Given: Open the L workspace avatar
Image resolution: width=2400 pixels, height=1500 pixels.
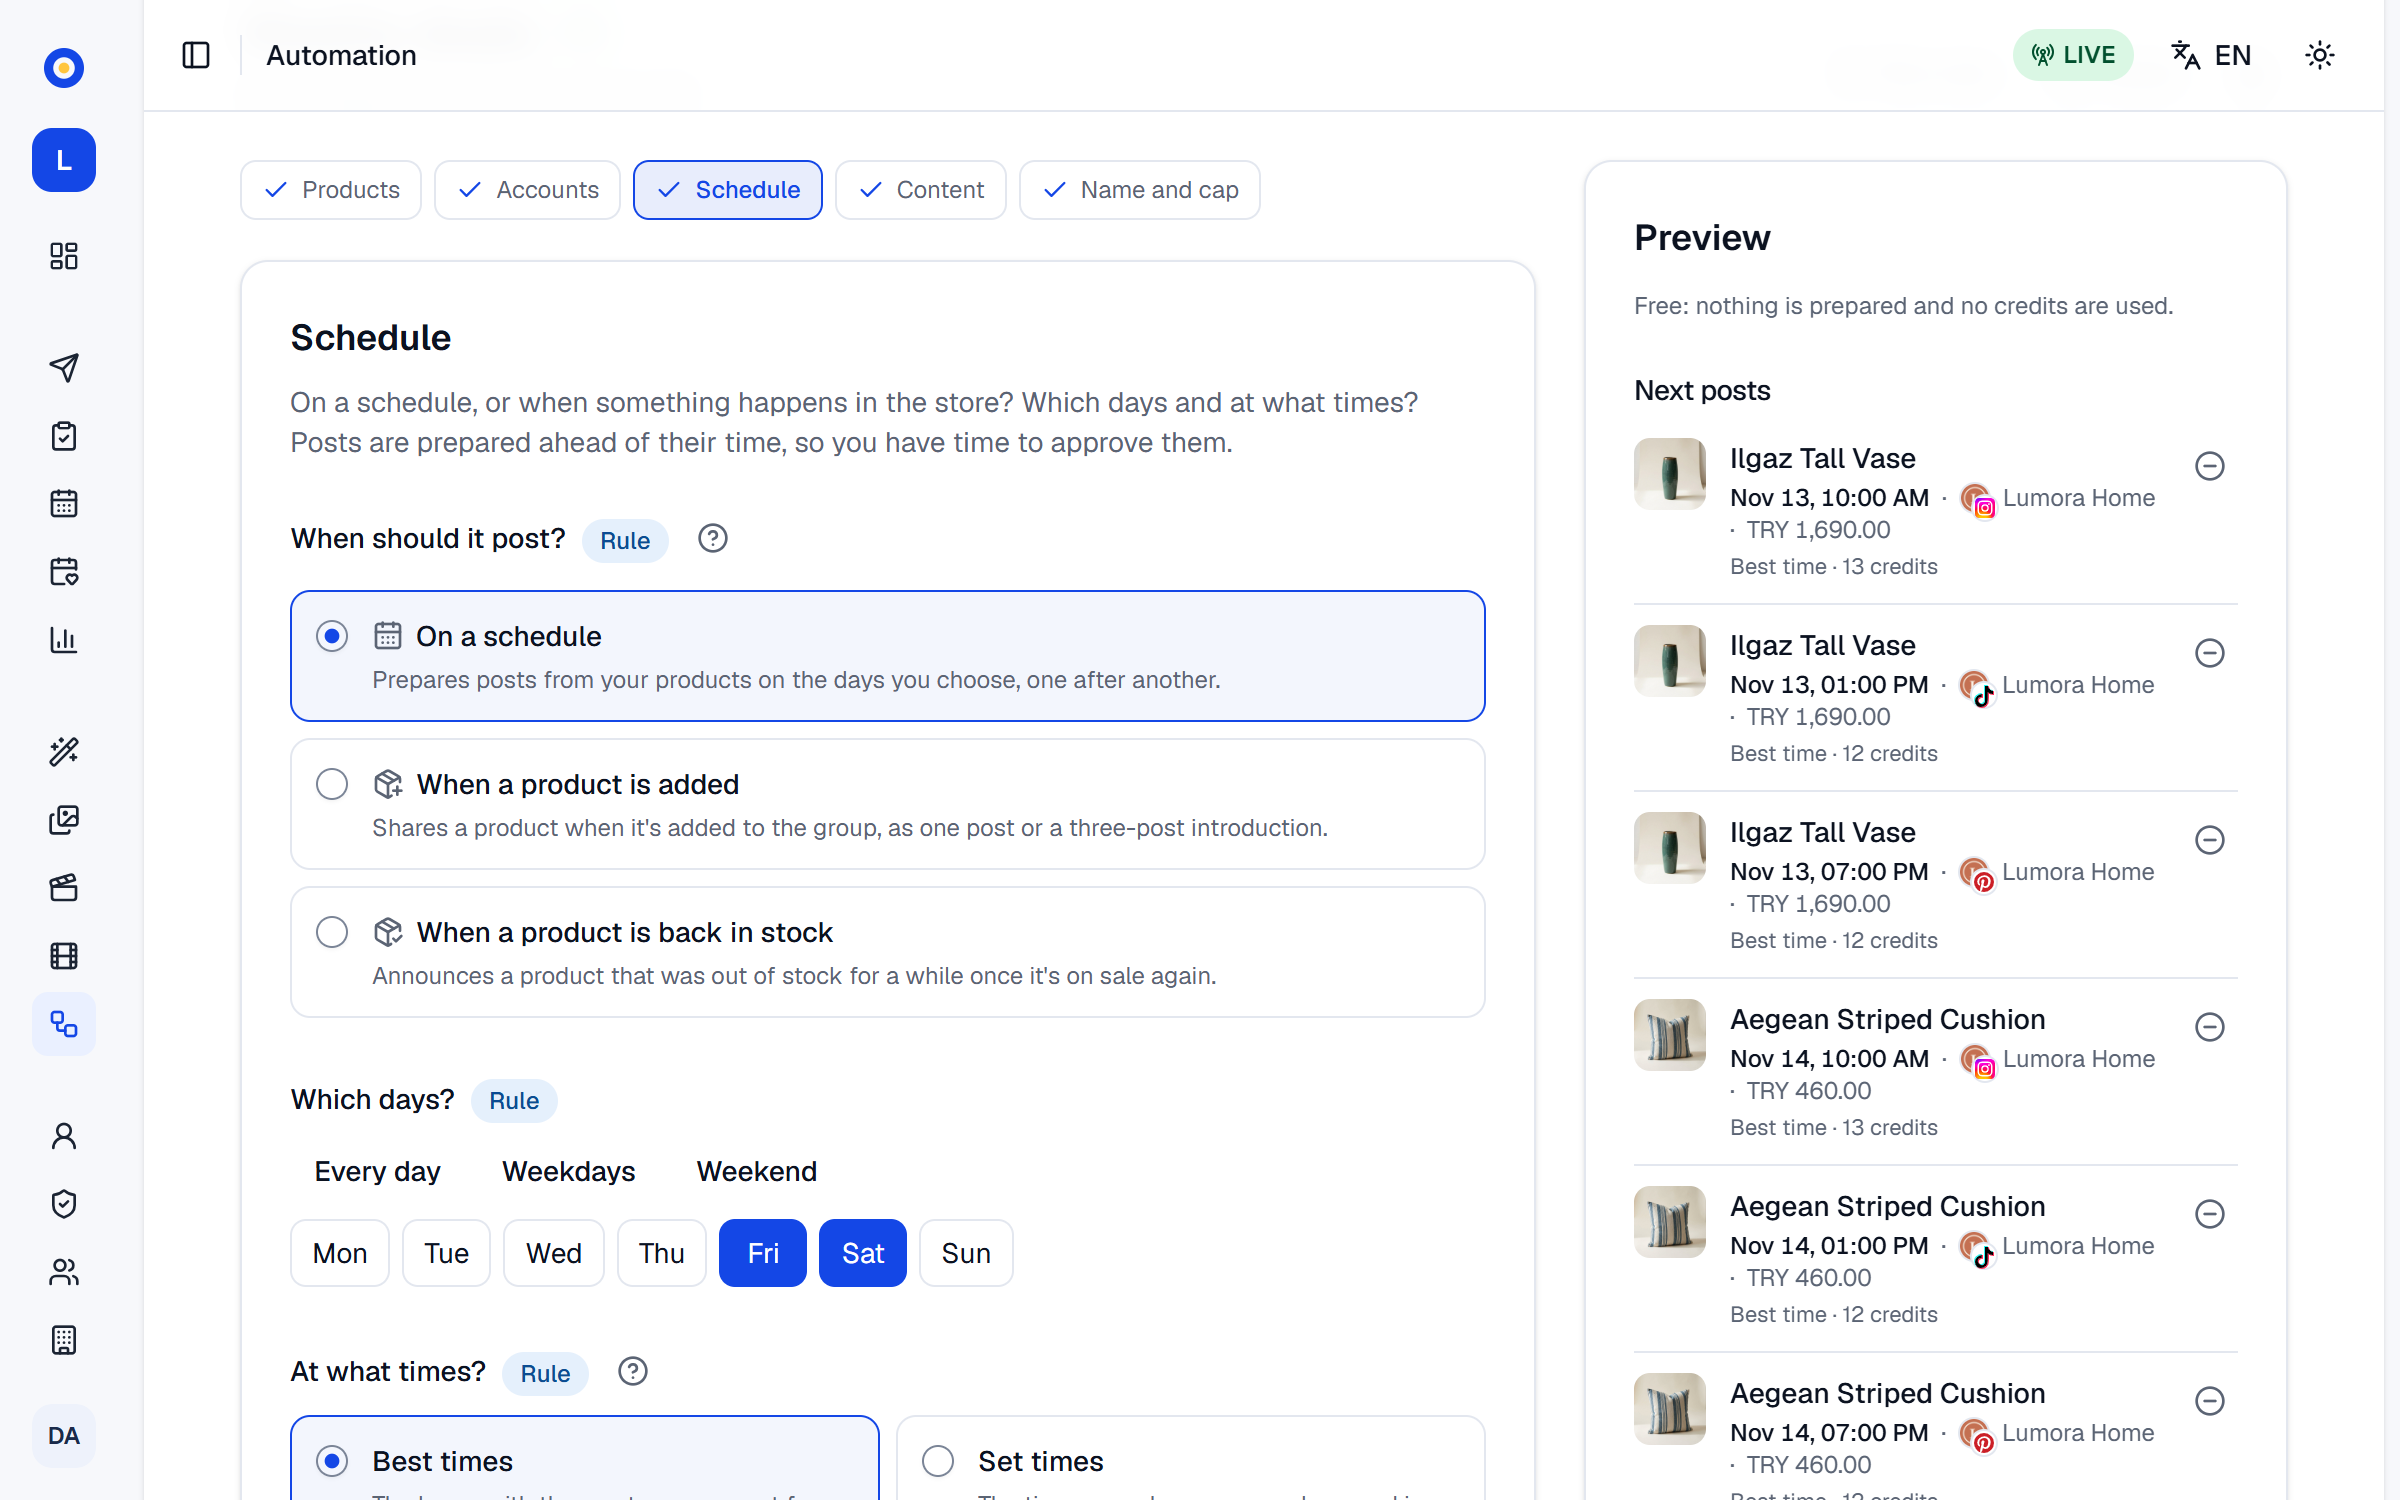Looking at the screenshot, I should [x=64, y=160].
